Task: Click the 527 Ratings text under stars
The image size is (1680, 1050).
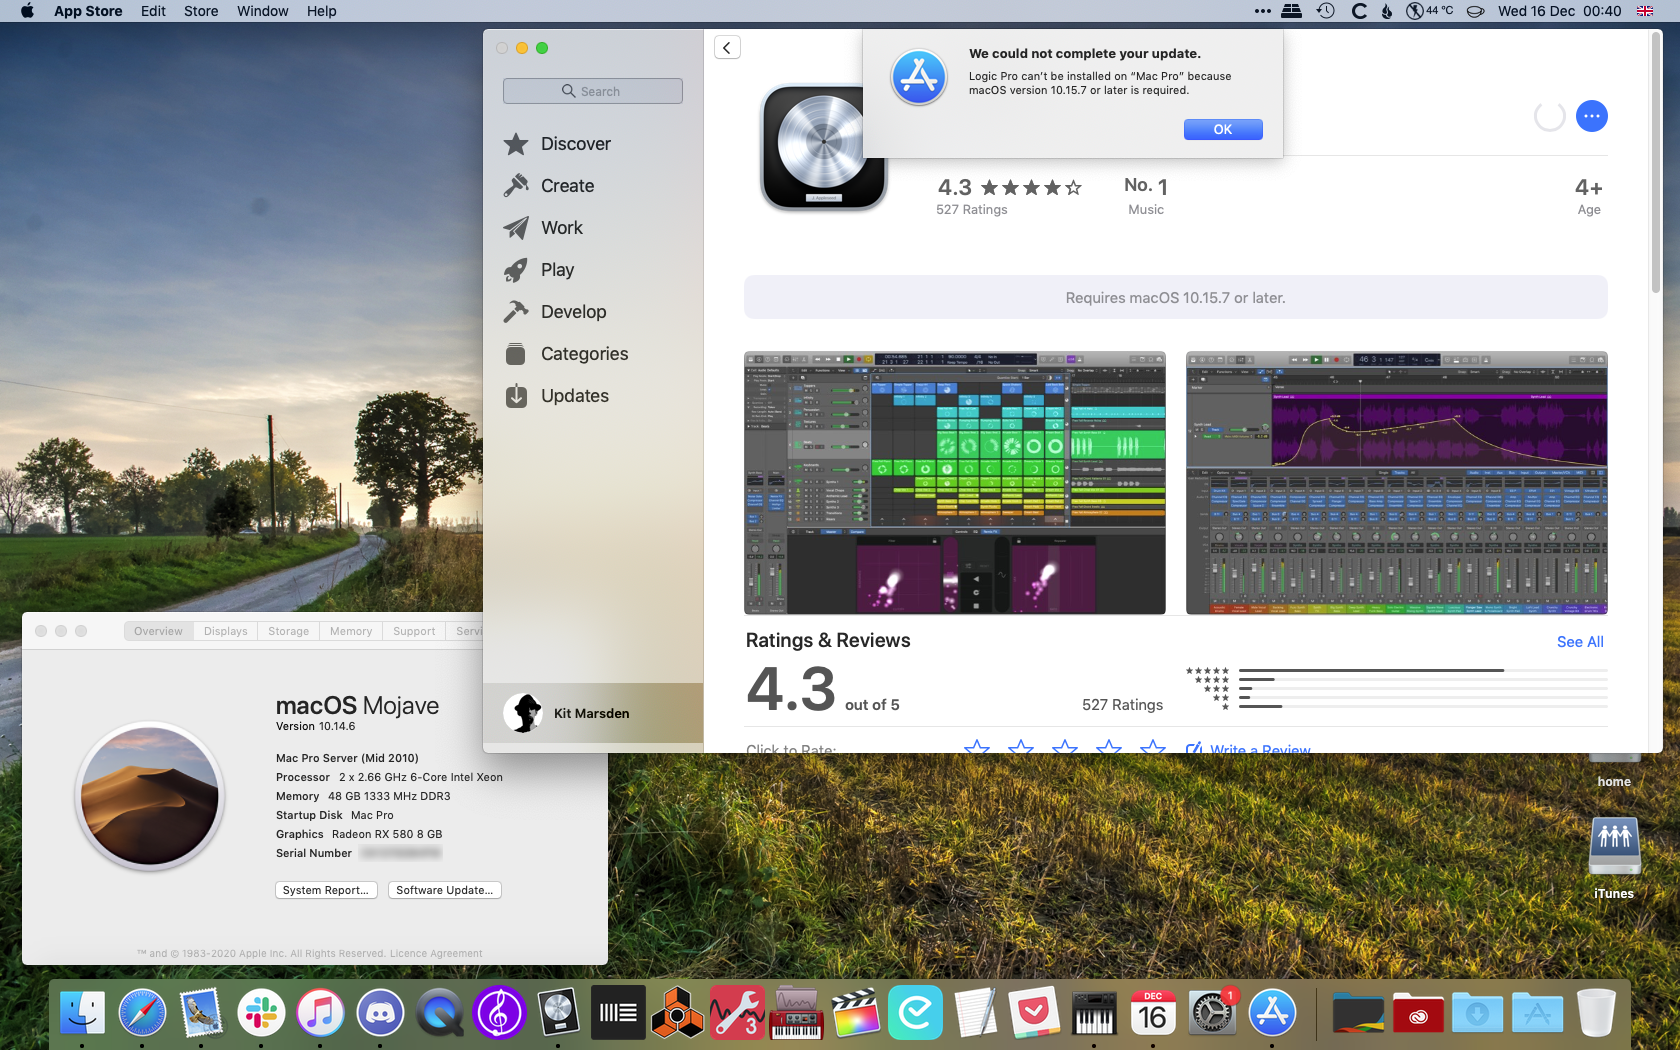Action: (x=971, y=210)
